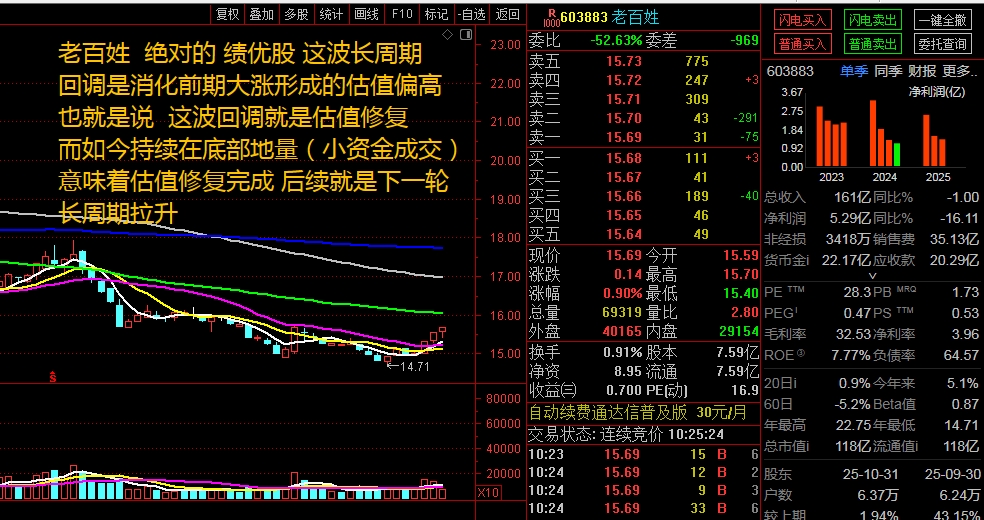
Task: Switch to the 单季 tab
Action: [854, 71]
